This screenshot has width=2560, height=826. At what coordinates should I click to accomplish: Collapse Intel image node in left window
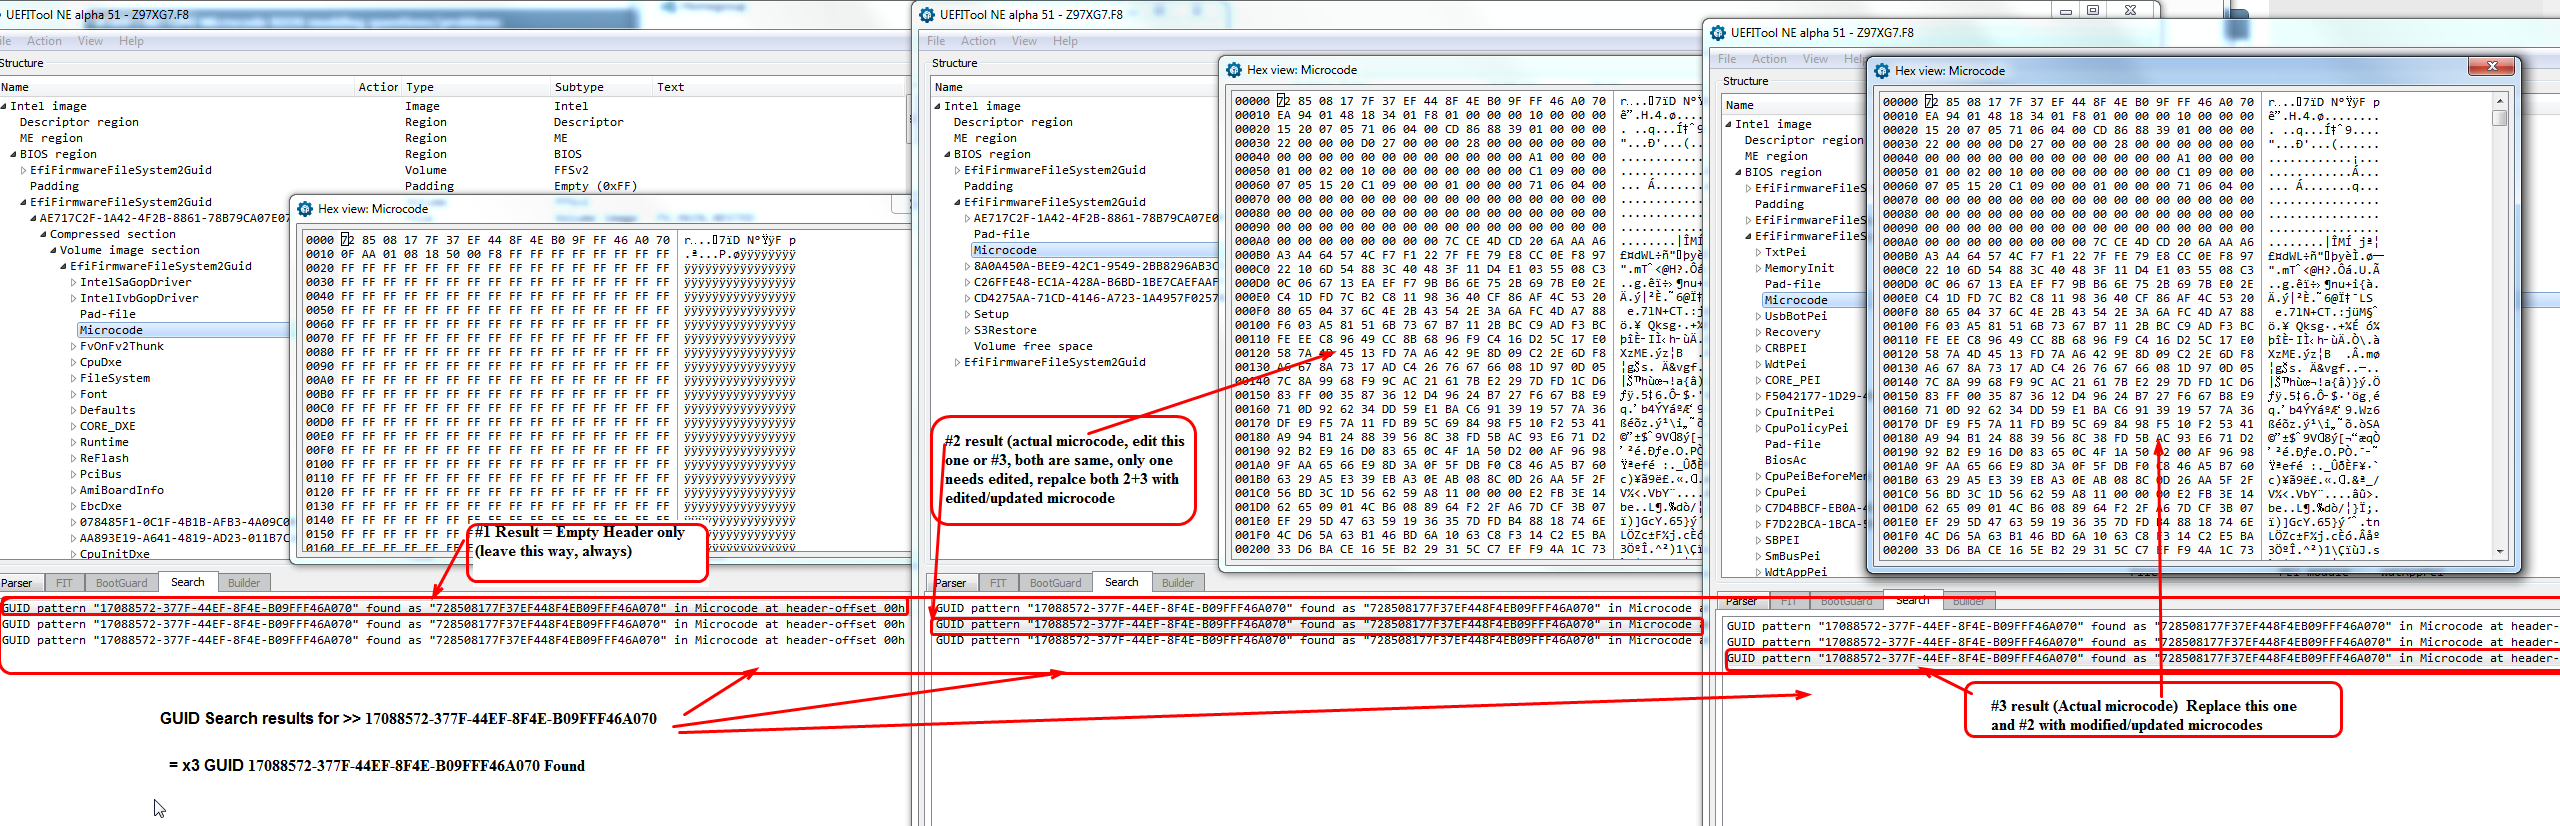pyautogui.click(x=4, y=106)
